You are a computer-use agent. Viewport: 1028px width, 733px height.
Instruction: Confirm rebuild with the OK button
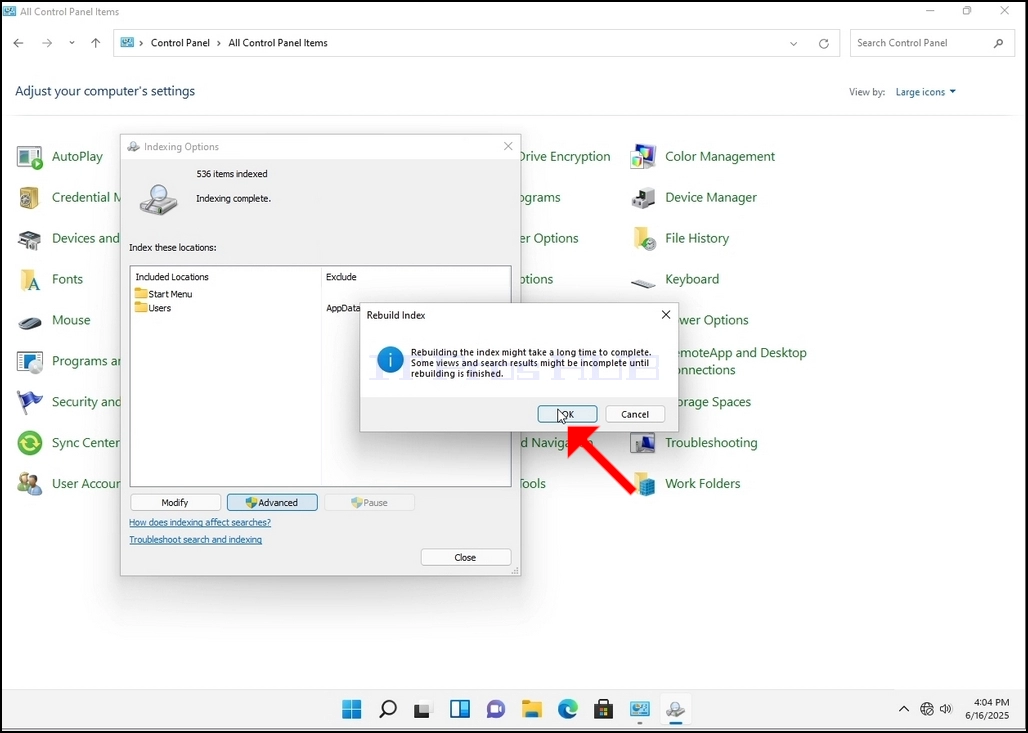[567, 414]
